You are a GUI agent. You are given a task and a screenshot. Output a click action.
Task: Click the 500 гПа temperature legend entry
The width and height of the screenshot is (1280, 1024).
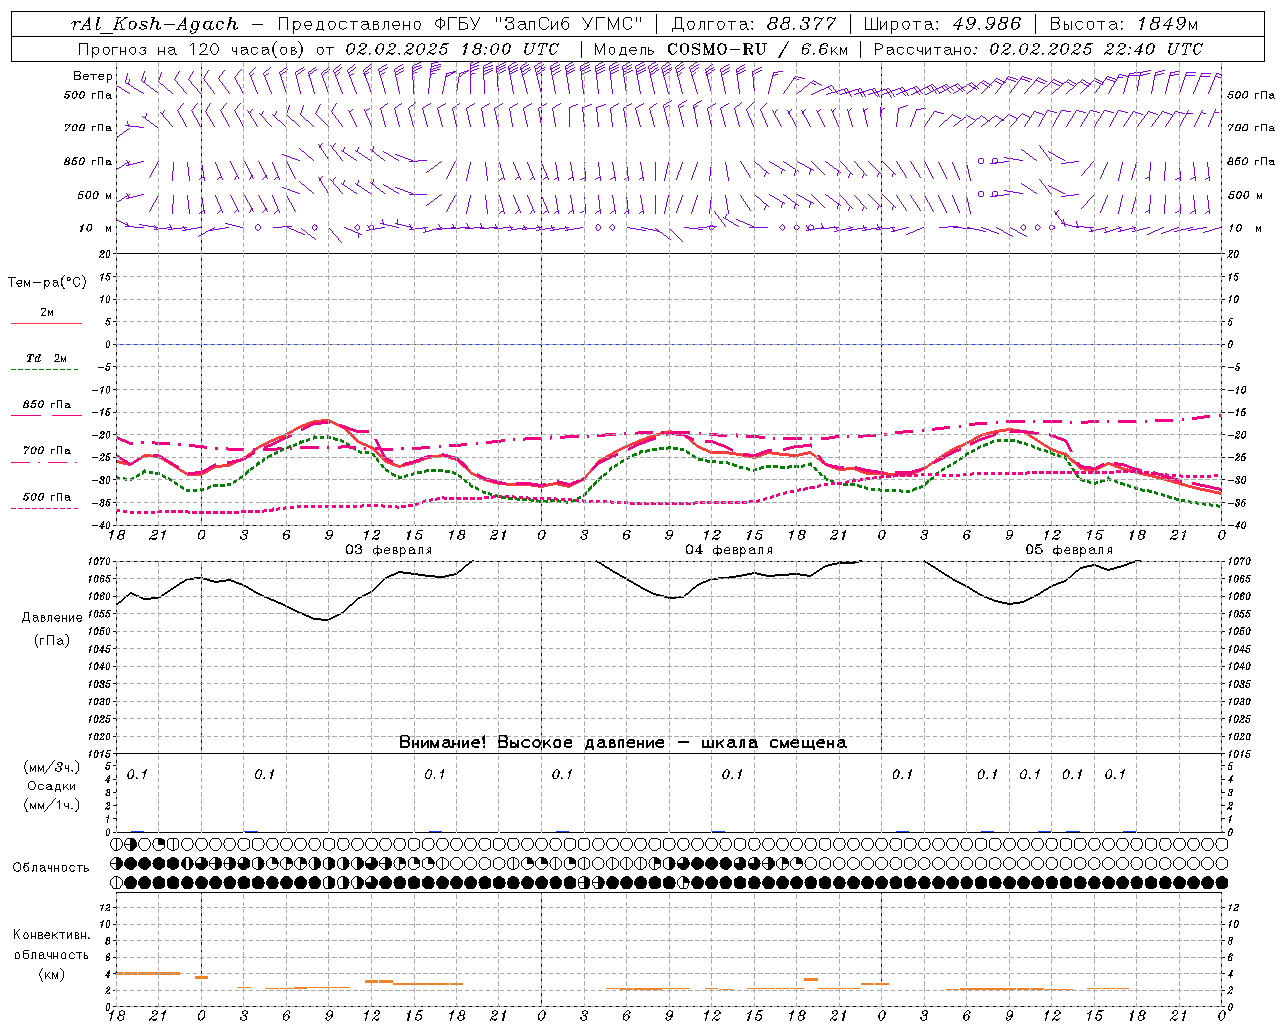pos(46,498)
